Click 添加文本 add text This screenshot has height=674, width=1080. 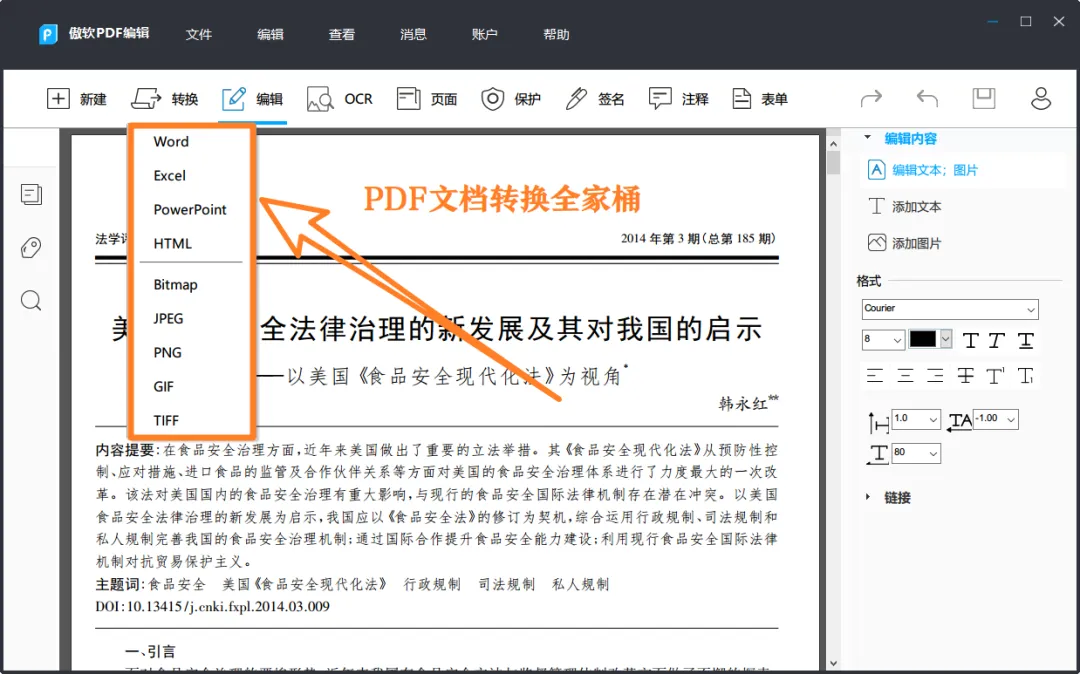tap(905, 207)
